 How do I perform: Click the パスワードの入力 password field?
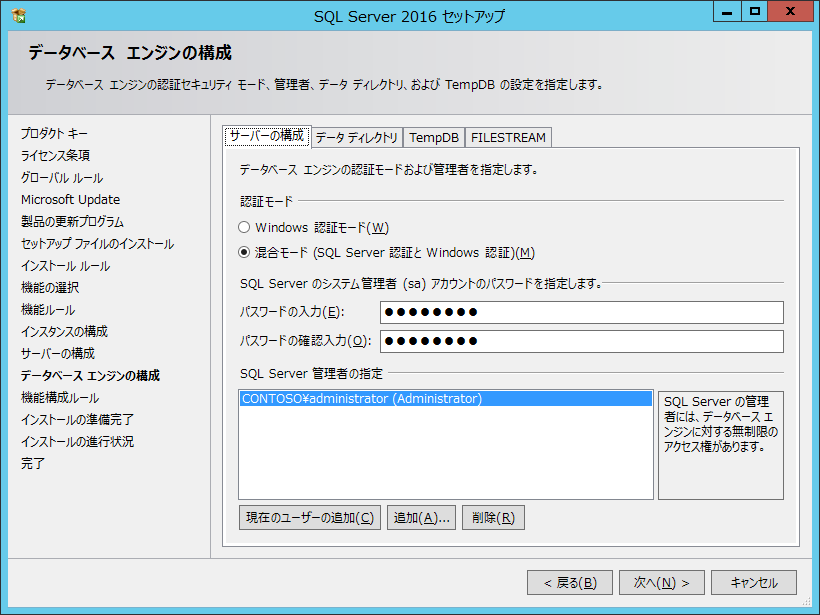click(580, 312)
